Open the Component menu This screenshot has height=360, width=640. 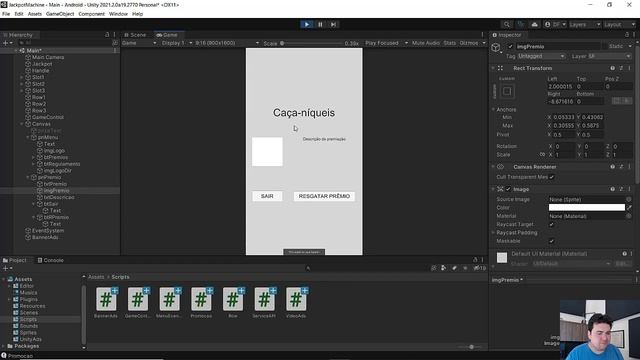[x=91, y=14]
